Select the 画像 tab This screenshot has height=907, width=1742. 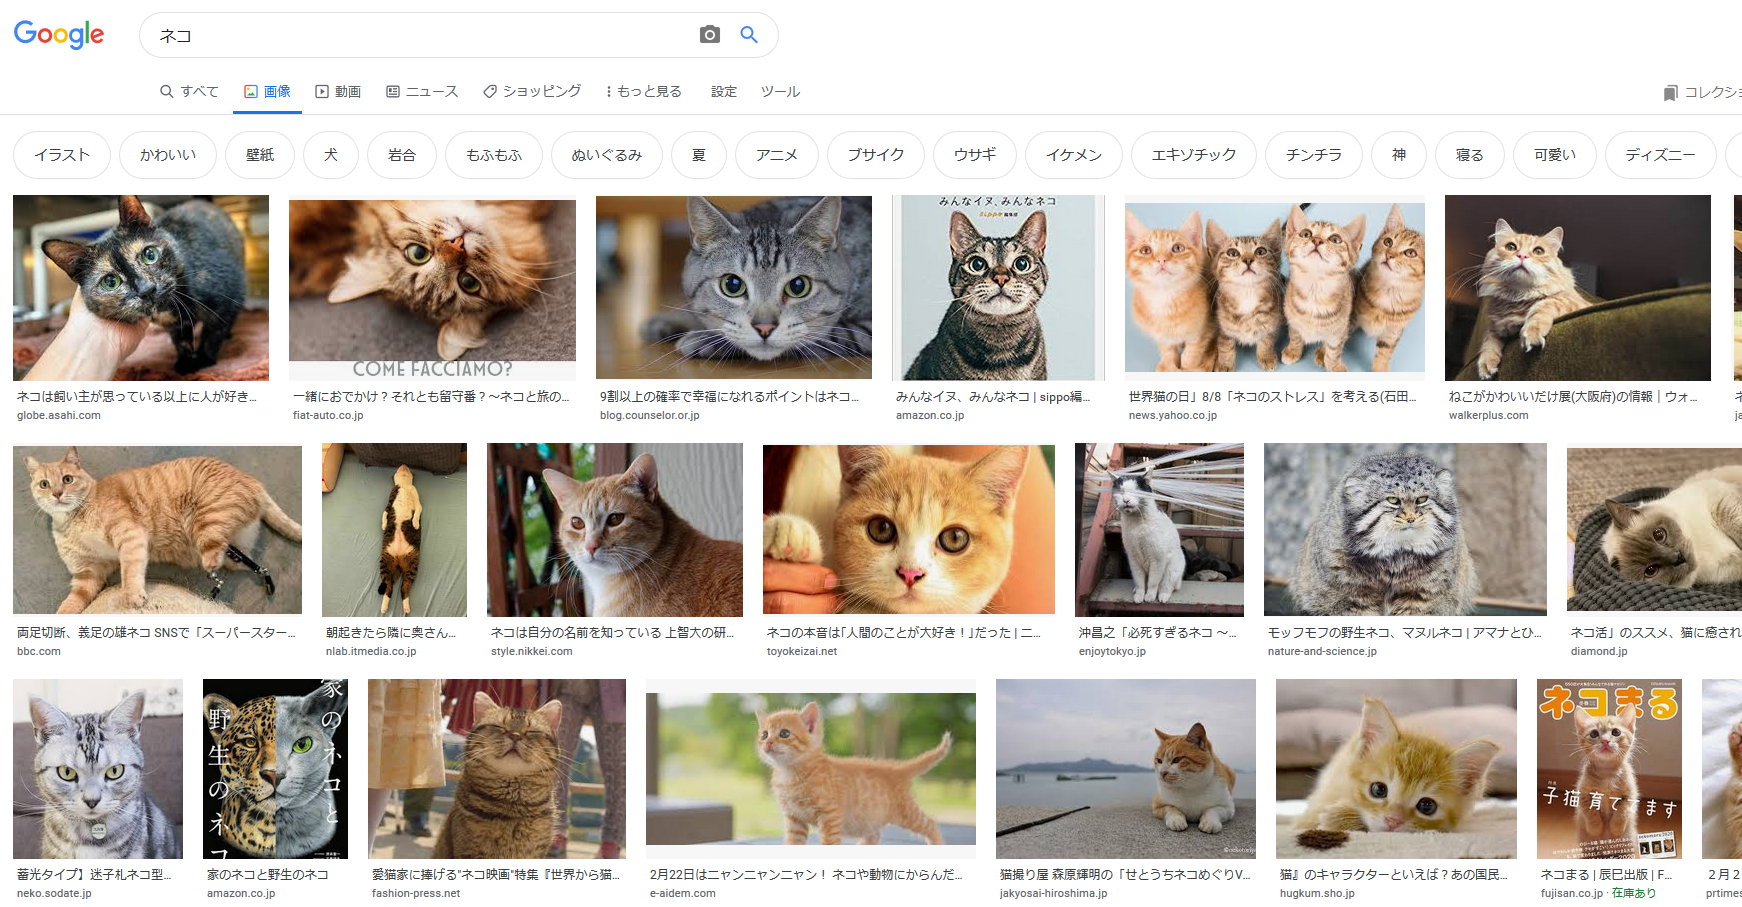pyautogui.click(x=267, y=91)
